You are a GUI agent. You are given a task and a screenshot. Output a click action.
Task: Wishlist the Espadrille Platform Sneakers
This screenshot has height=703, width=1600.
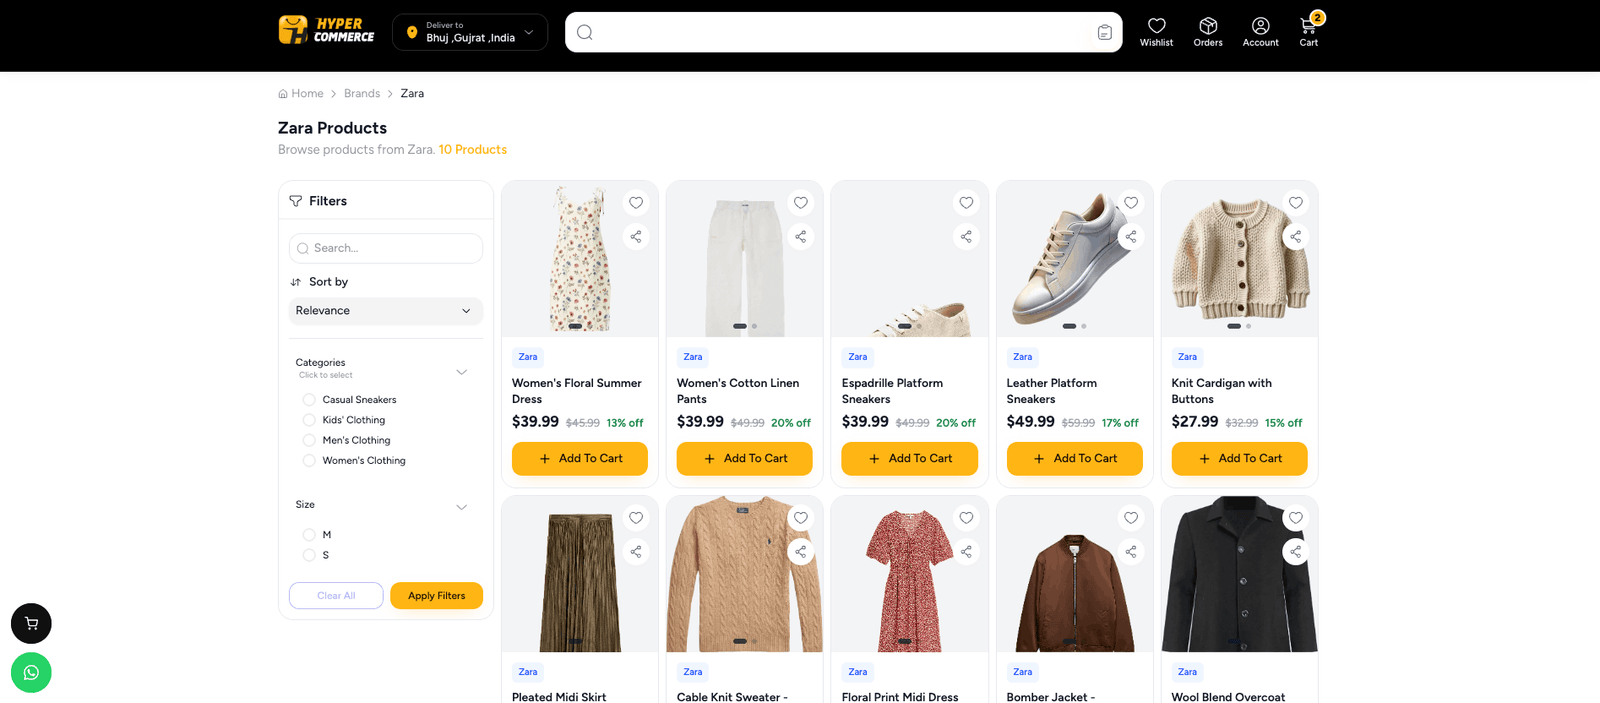click(x=966, y=203)
